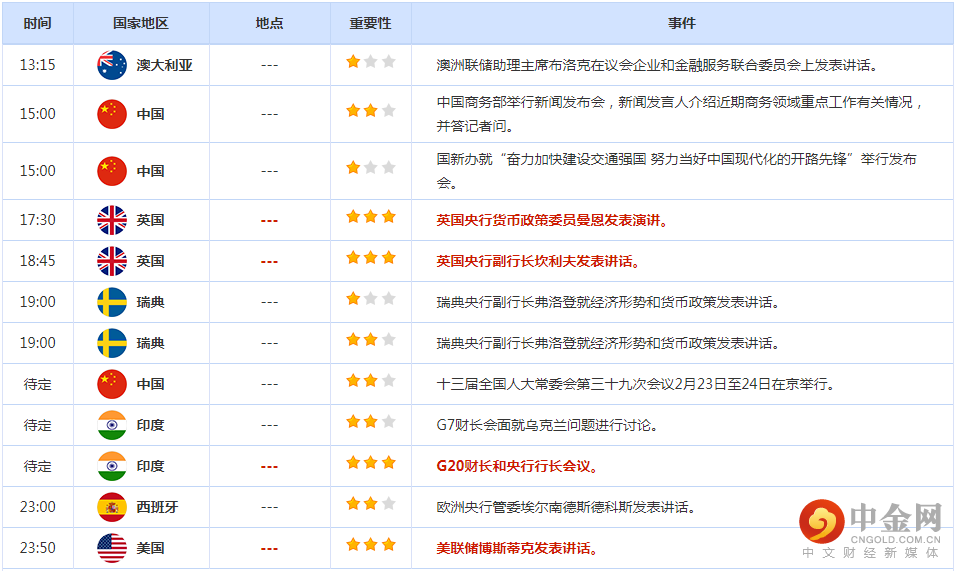Screen dimensions: 956x571
Task: Open the 英国央行货币政策委员曼恩发表演讲 event
Action: tap(552, 220)
